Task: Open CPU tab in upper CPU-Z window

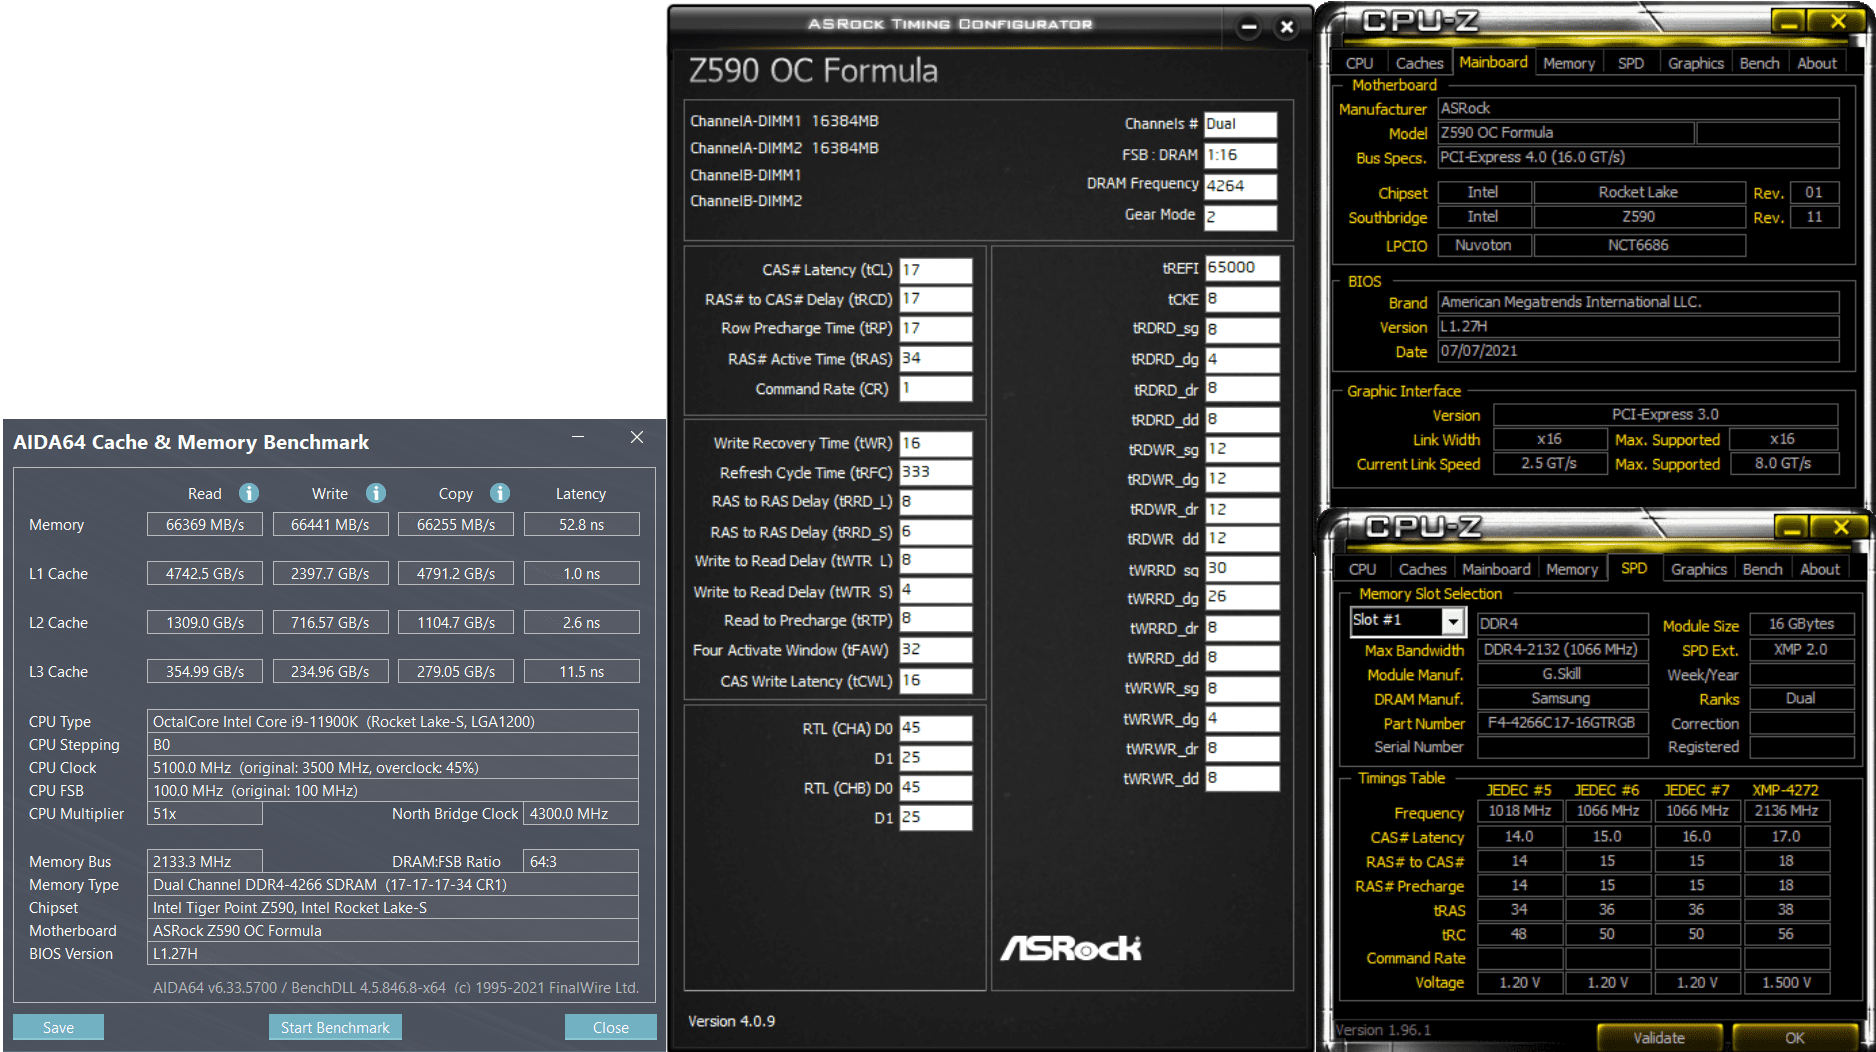Action: click(1359, 63)
